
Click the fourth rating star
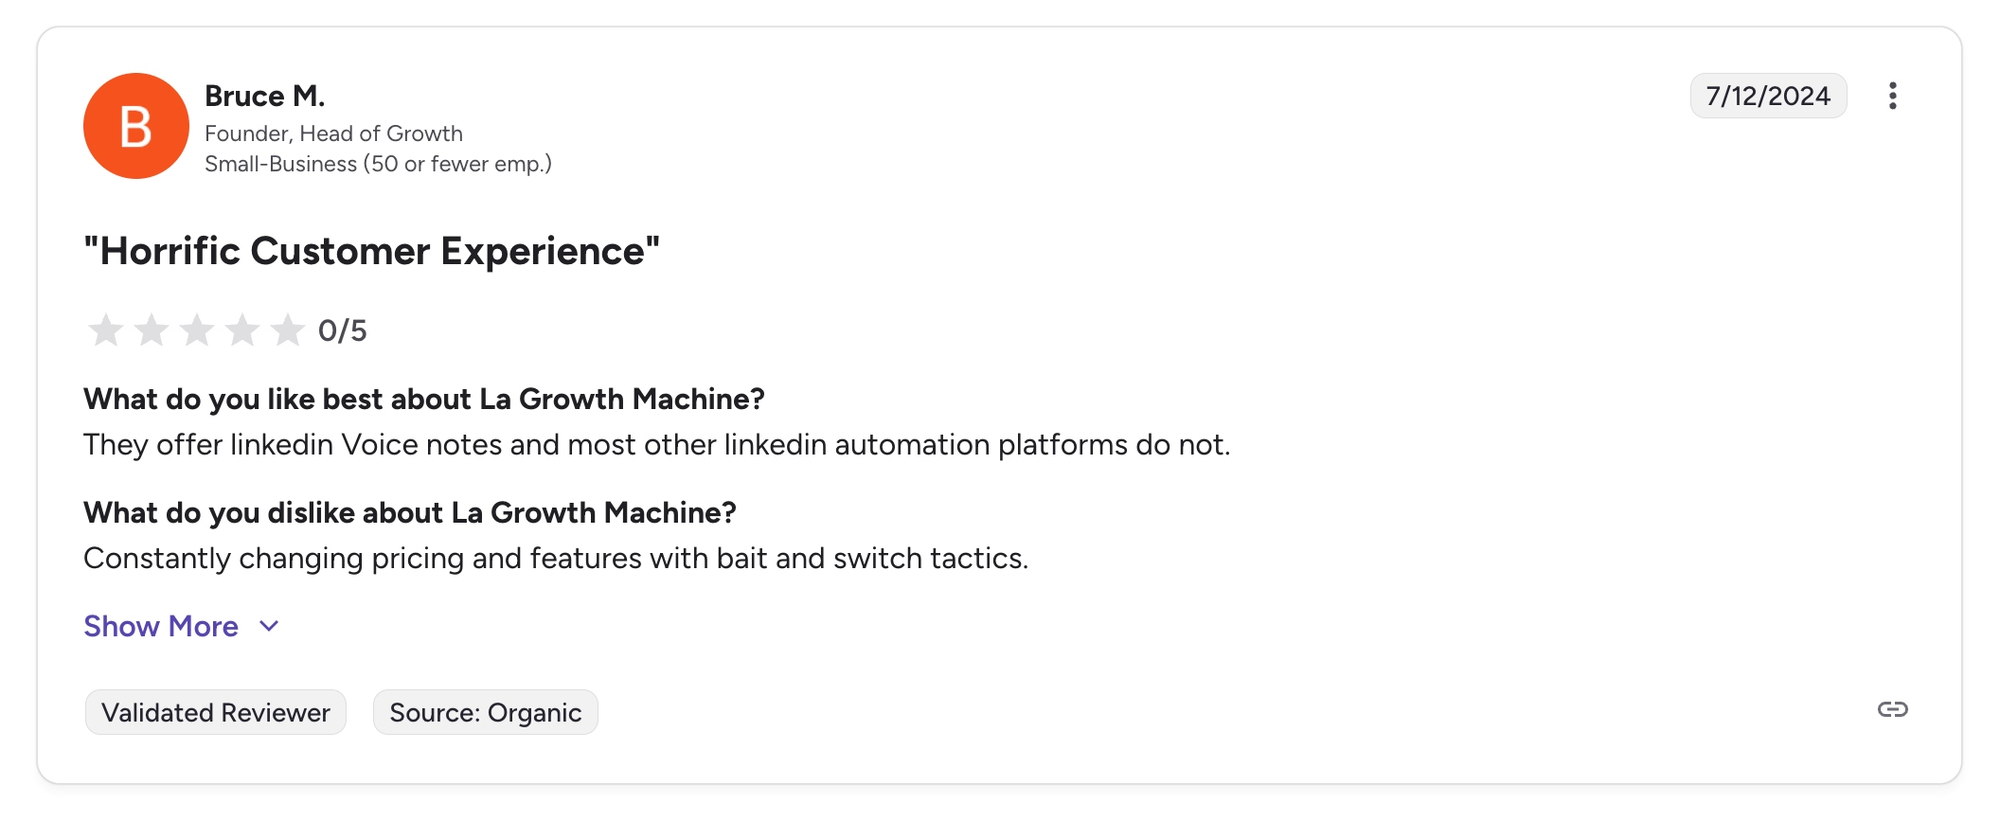(x=242, y=330)
